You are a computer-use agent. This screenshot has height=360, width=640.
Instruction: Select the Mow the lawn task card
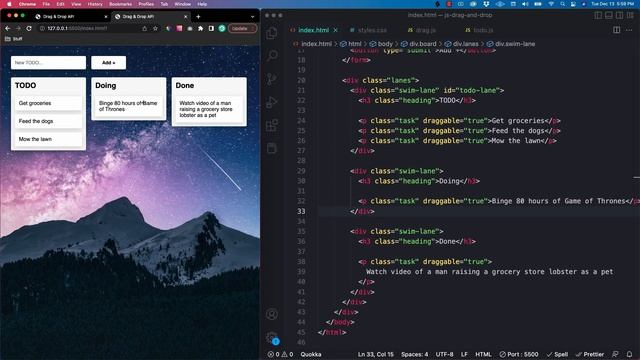click(49, 139)
